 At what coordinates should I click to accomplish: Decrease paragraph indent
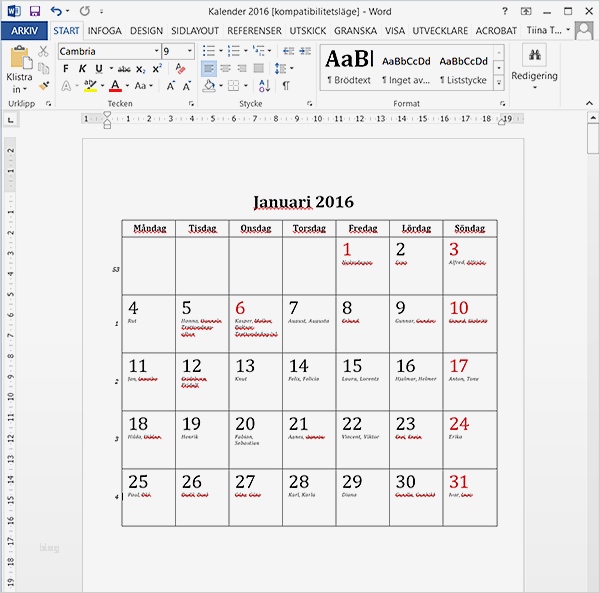tap(289, 51)
